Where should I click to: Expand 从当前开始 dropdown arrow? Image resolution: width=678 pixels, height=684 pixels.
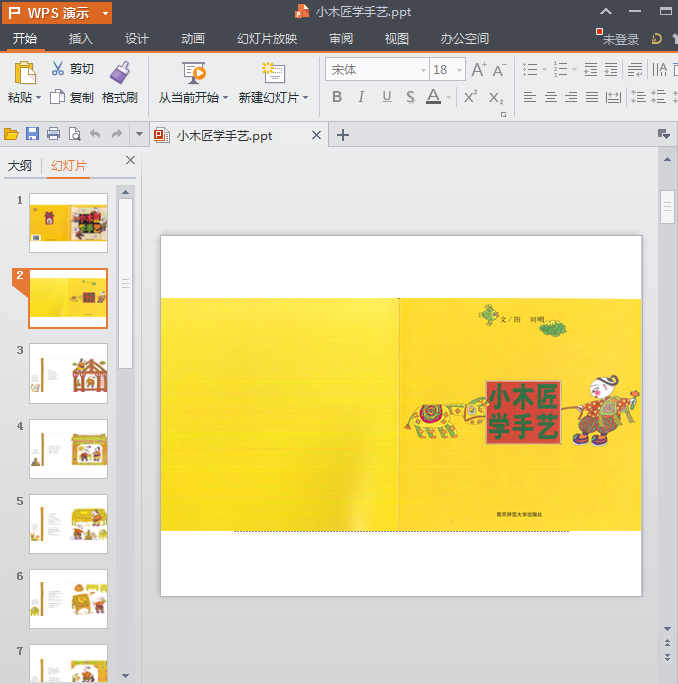pos(225,97)
